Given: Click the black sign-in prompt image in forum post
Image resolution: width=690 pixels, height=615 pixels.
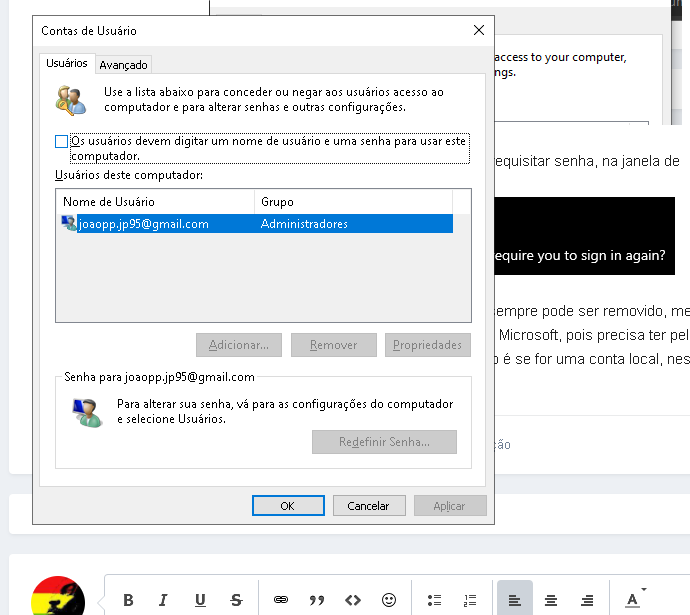Looking at the screenshot, I should [x=584, y=236].
